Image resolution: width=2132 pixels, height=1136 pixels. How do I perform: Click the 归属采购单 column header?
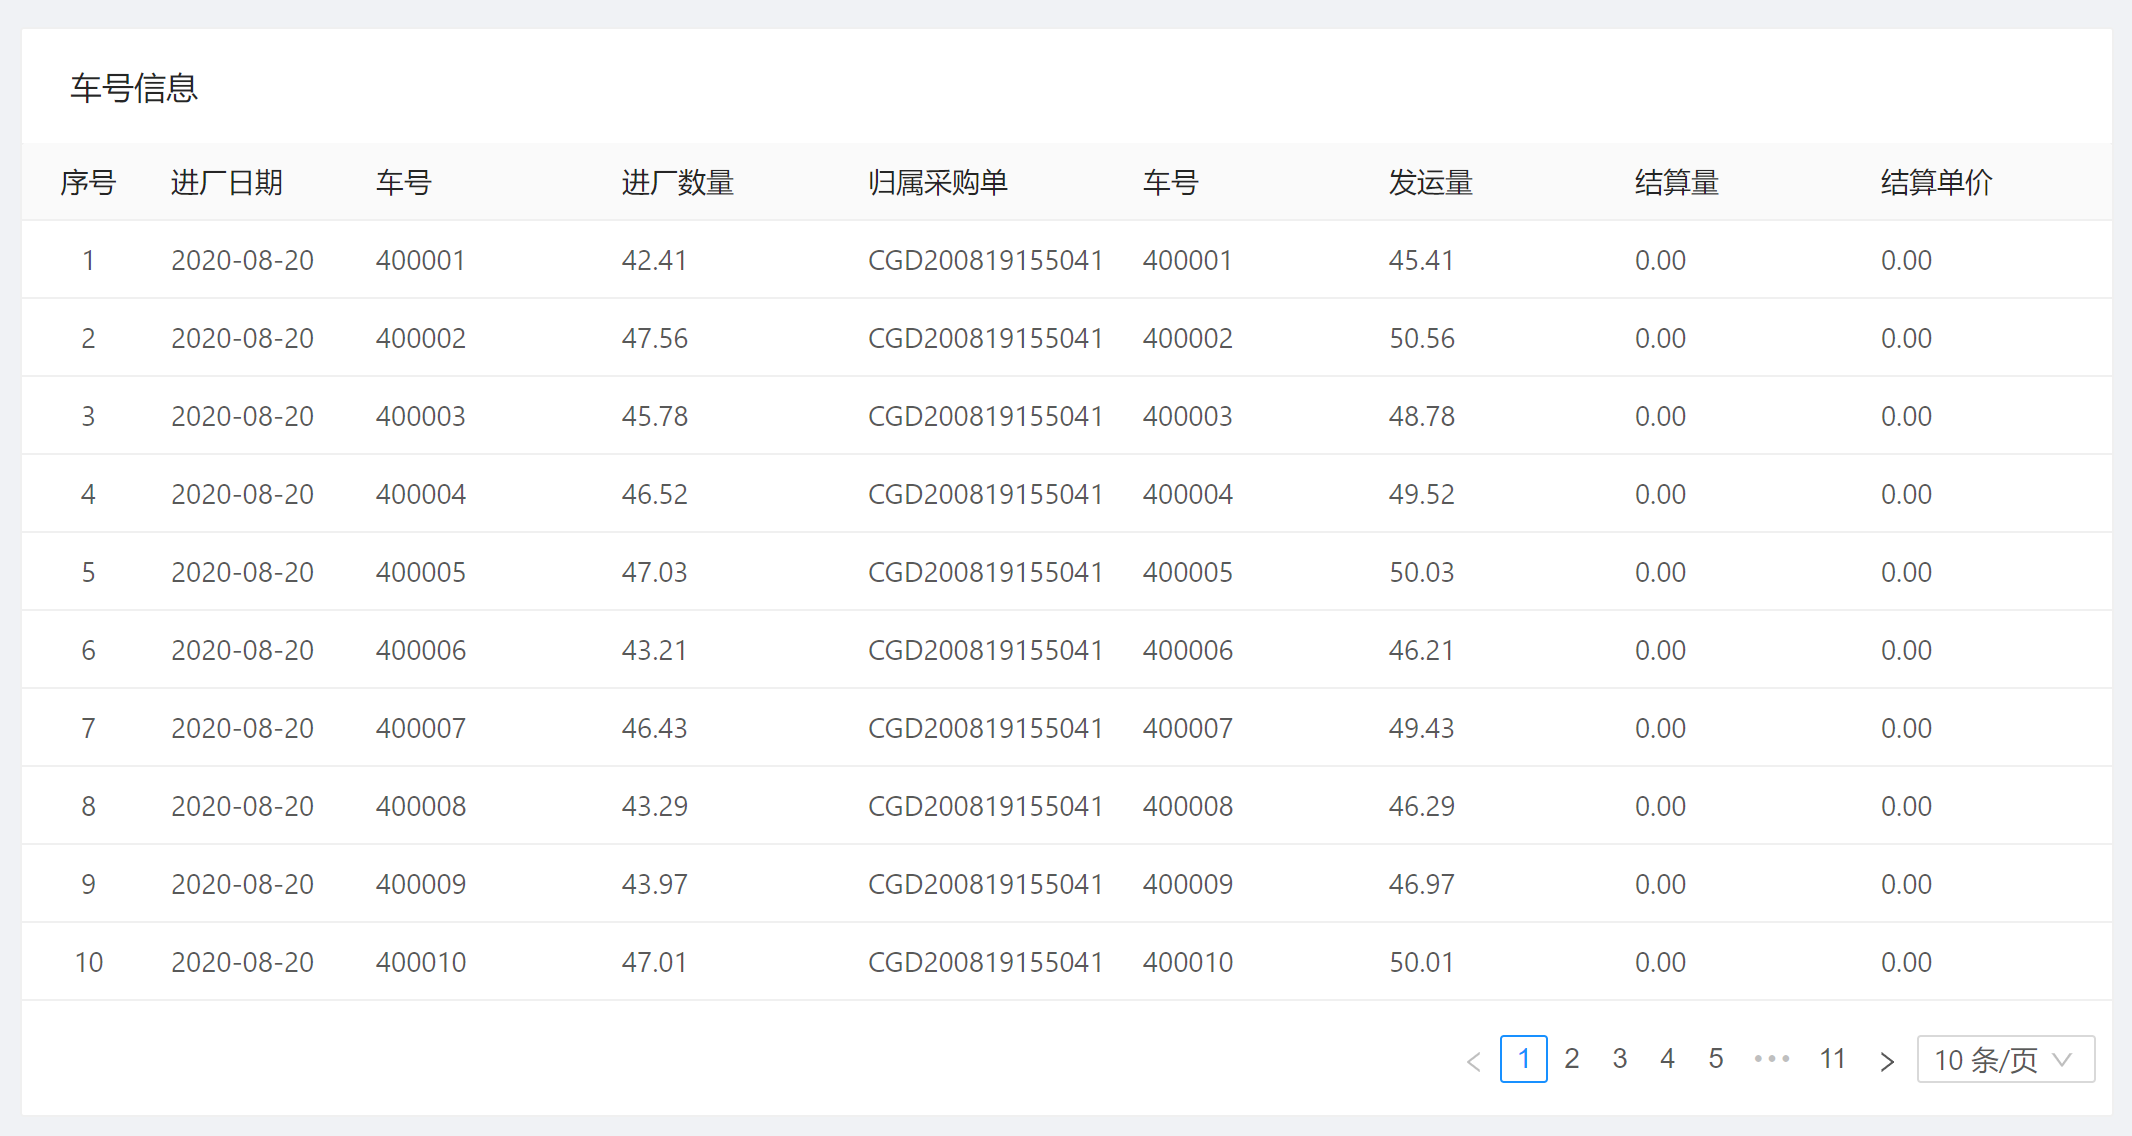[937, 183]
